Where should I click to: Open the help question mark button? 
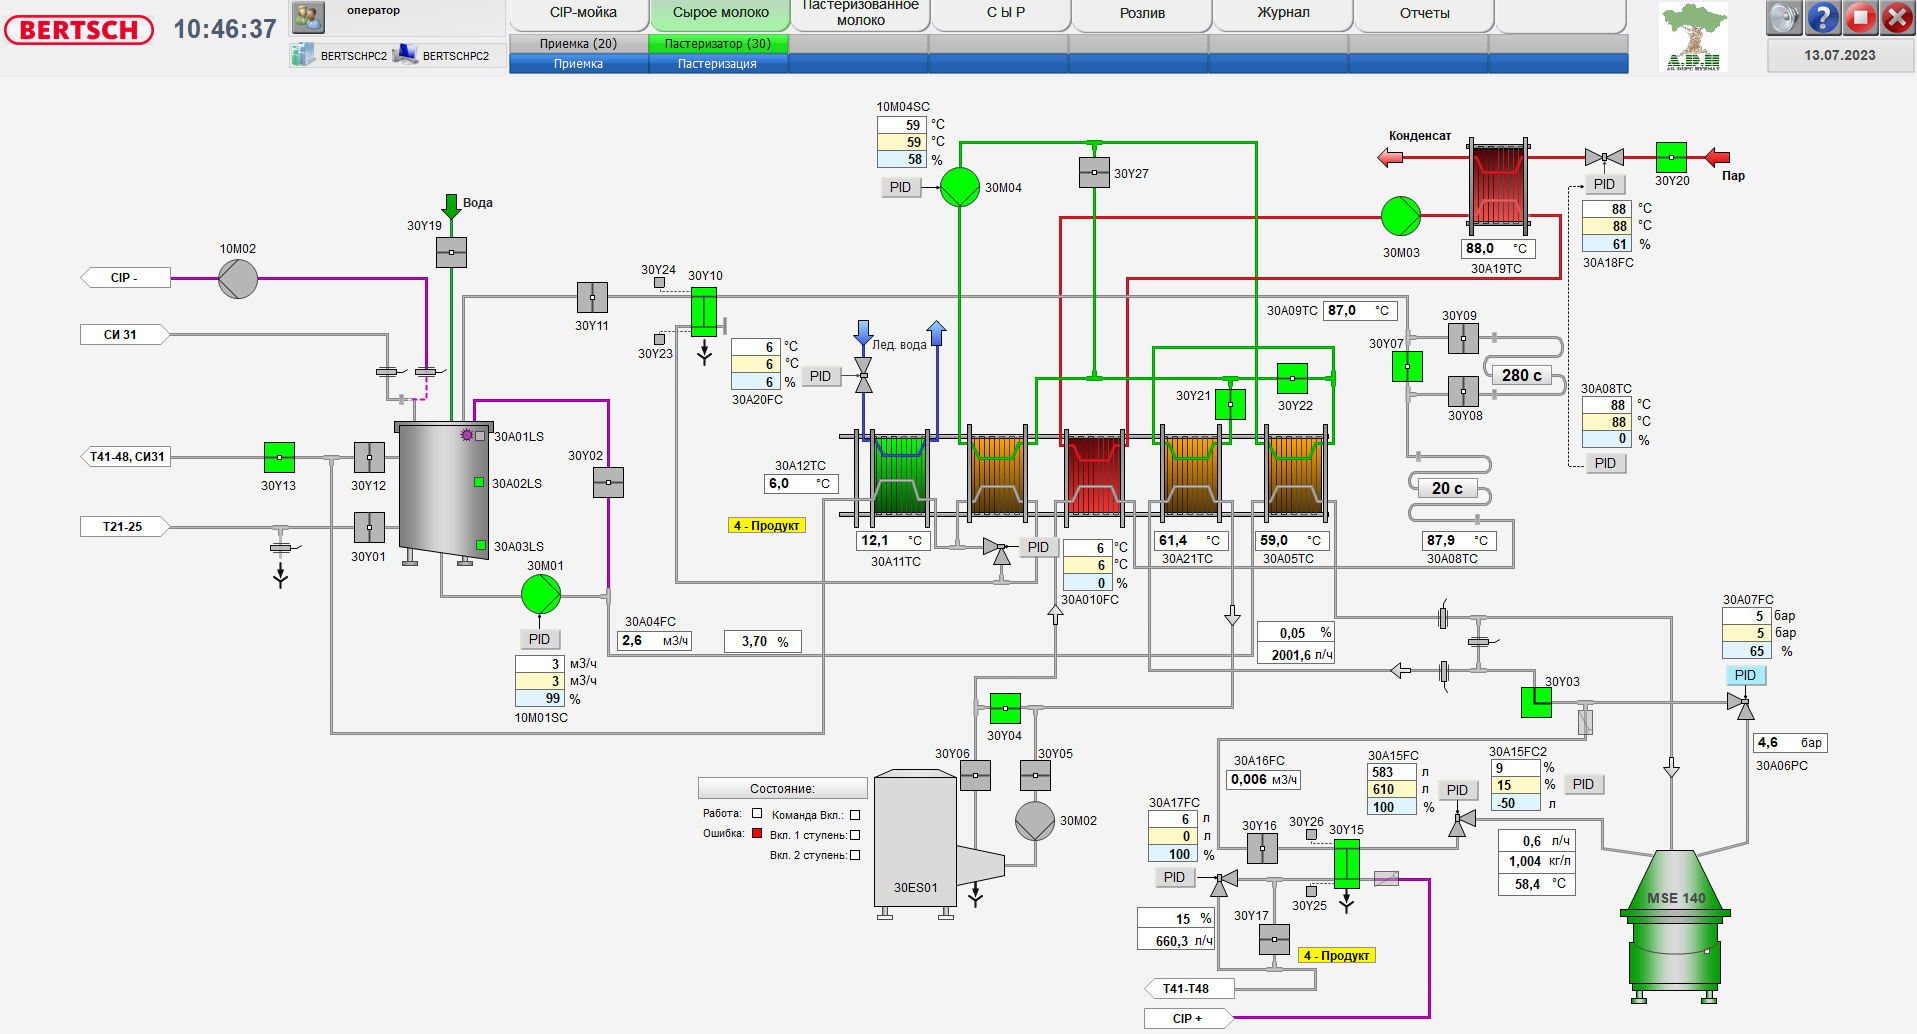tap(1822, 17)
